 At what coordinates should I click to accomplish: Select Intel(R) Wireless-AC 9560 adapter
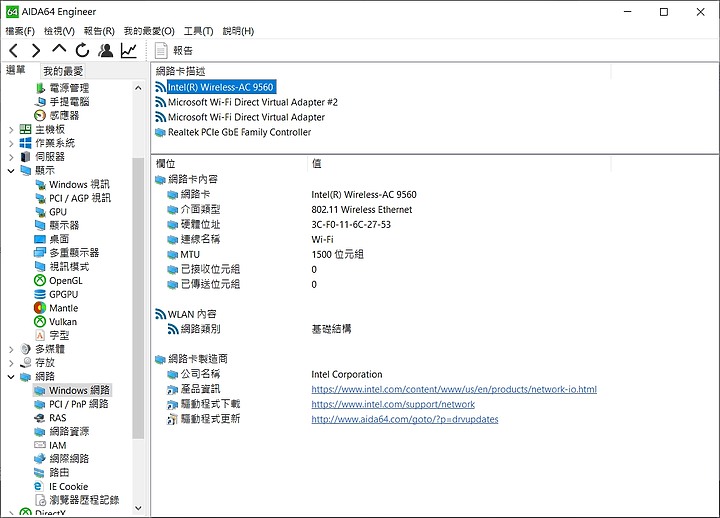tap(220, 87)
